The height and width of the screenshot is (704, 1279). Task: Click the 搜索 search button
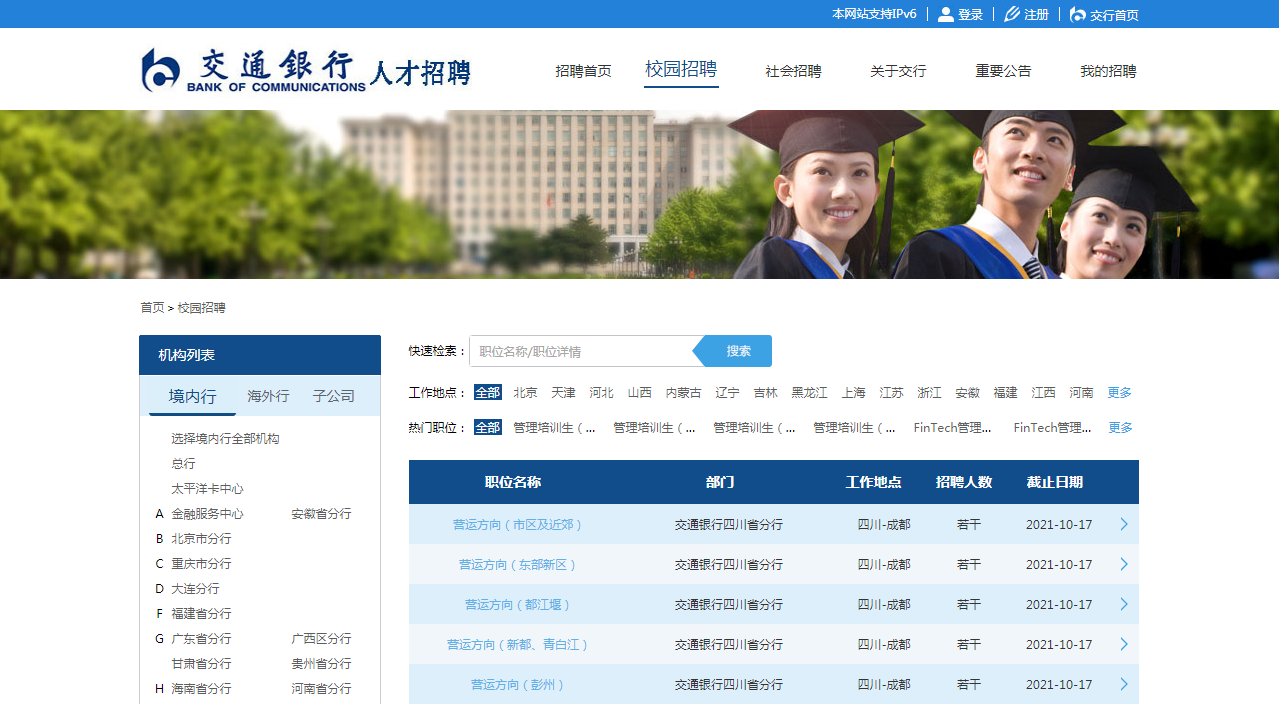tap(738, 351)
